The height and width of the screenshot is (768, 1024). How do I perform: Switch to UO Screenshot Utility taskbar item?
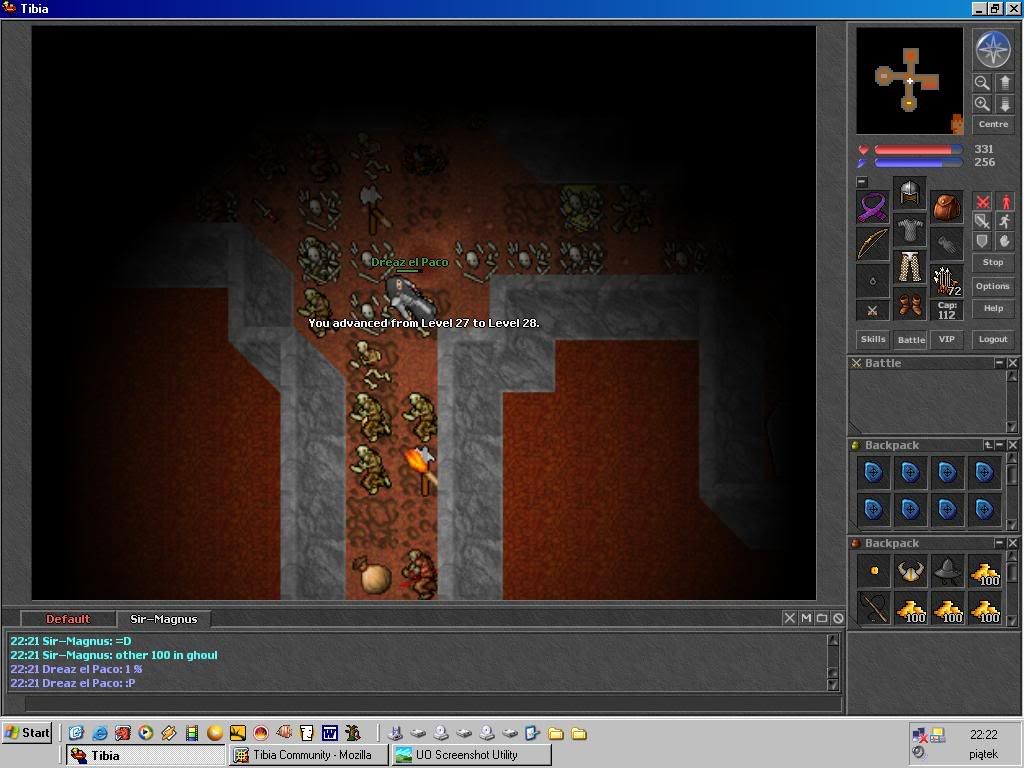click(472, 755)
